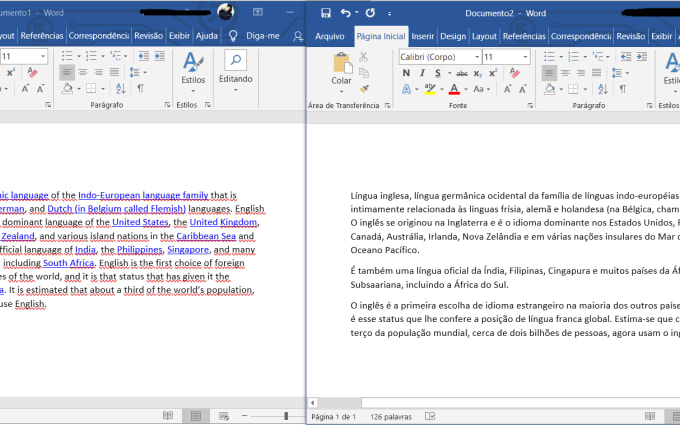Open the Arquivo tab in Documento2

pos(330,36)
